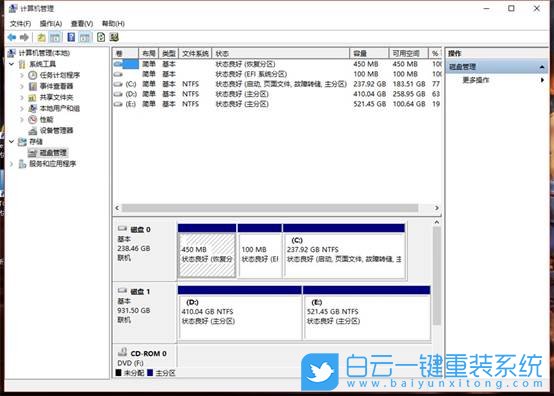Click the 计算机管理 title bar app icon
This screenshot has width=554, height=396.
[x=13, y=8]
